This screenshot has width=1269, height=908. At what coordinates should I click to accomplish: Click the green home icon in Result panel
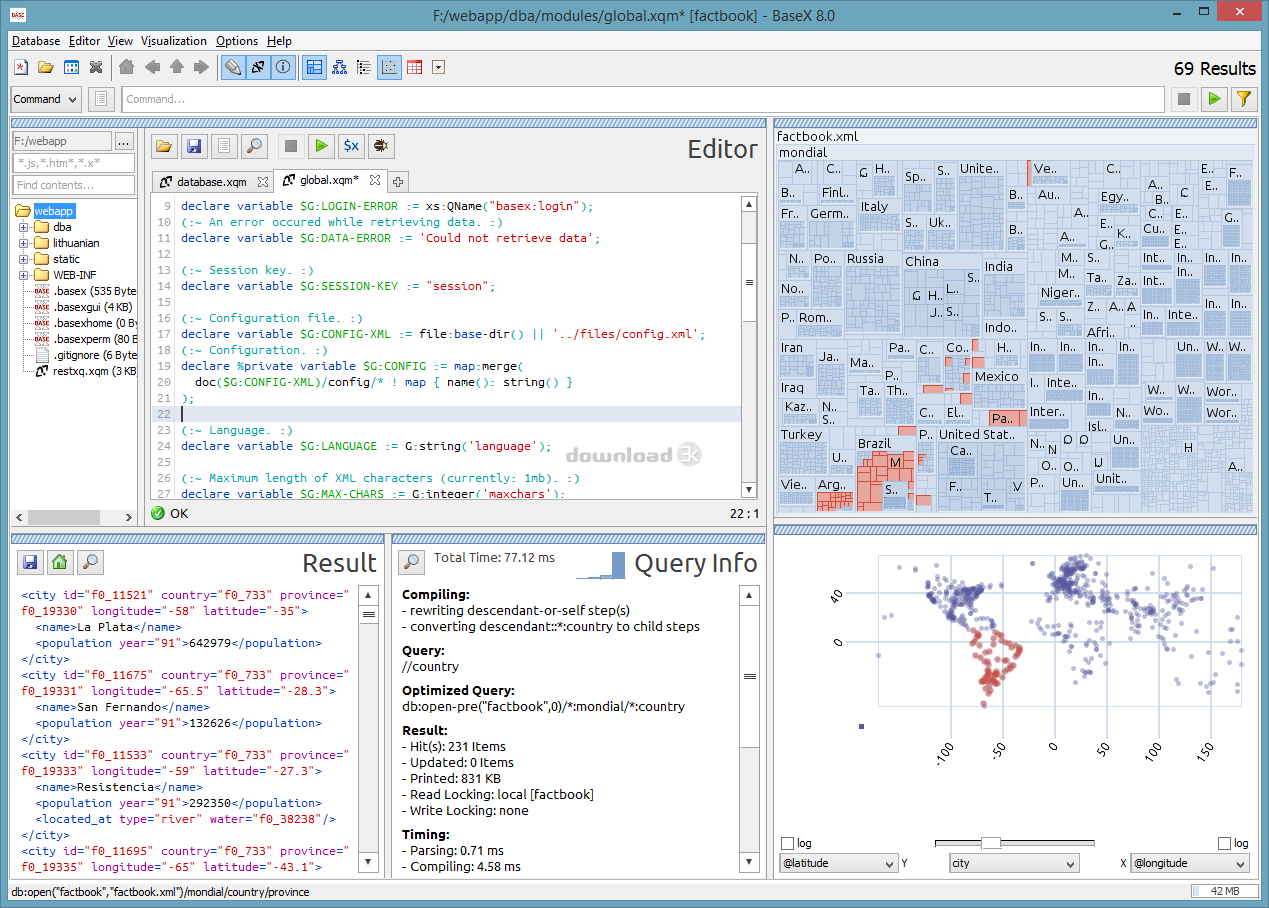pyautogui.click(x=60, y=562)
